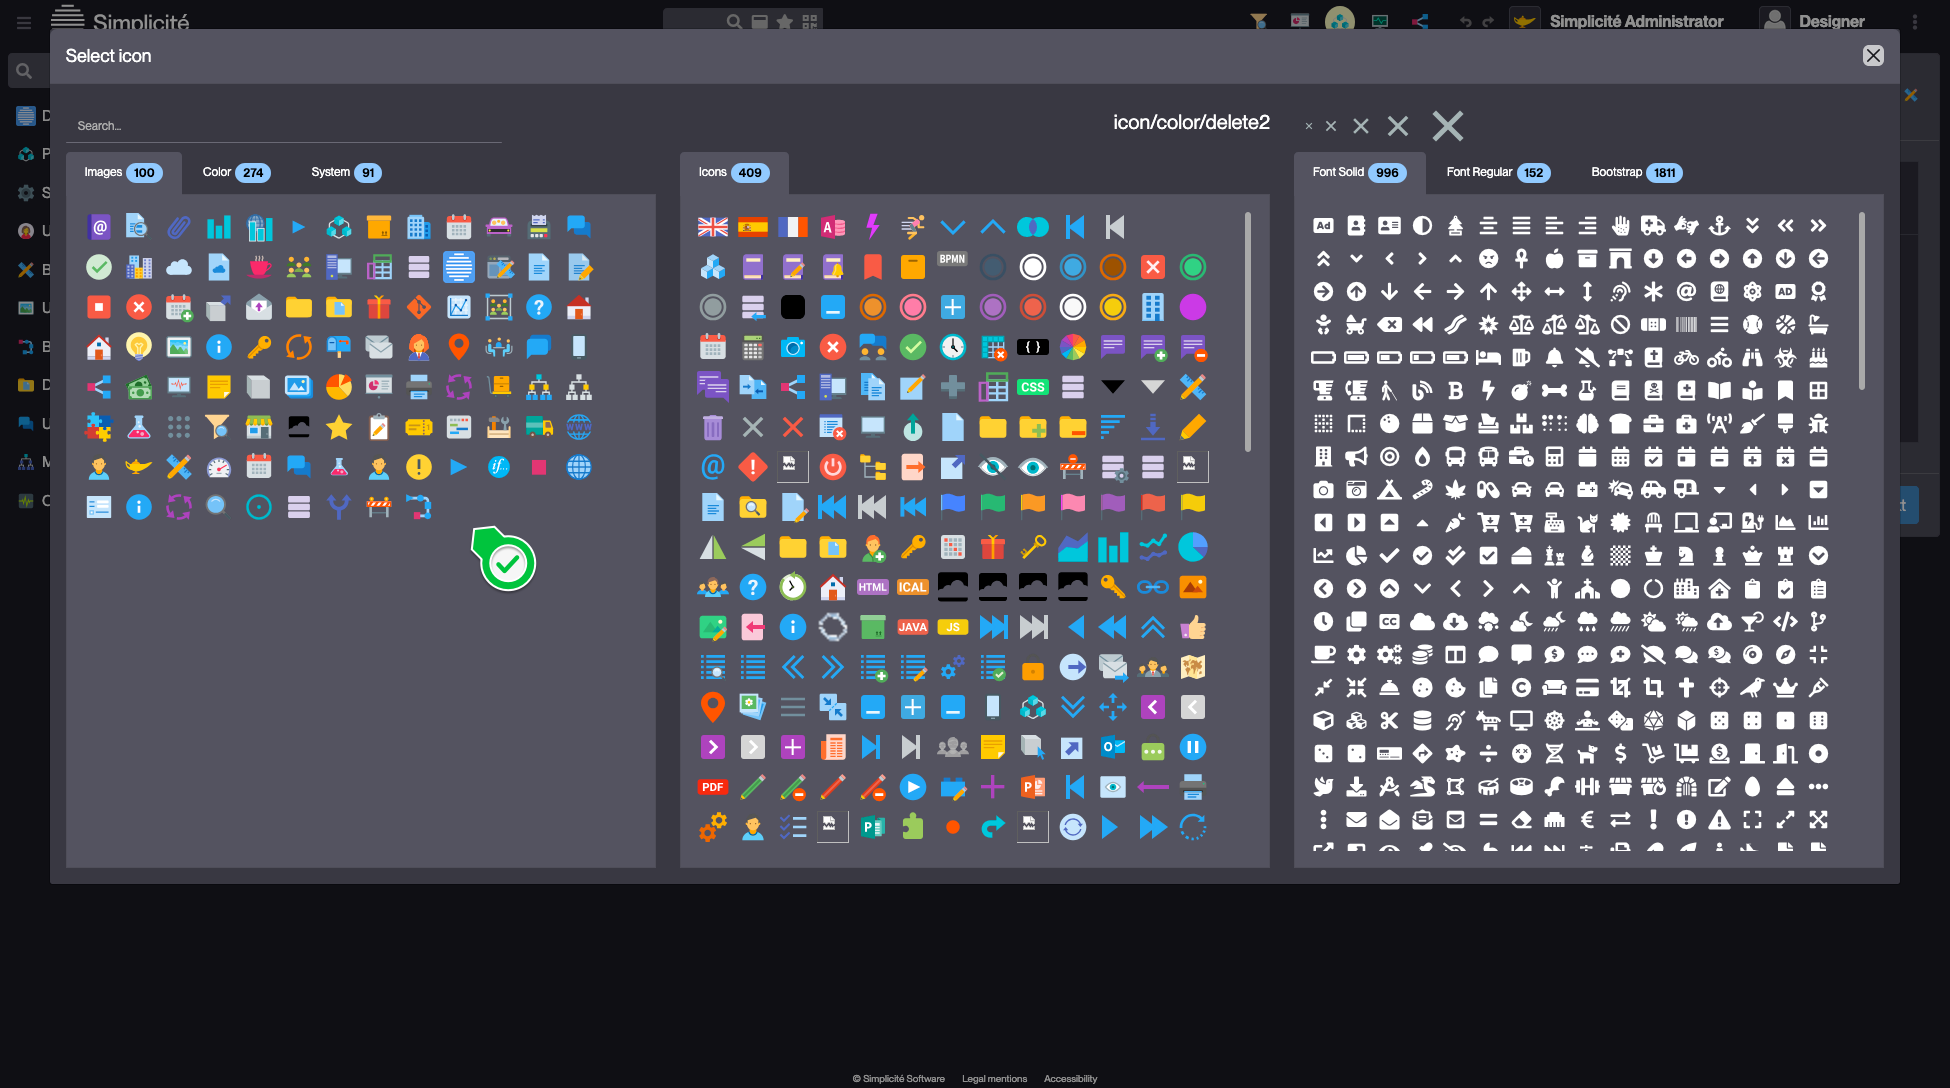1950x1088 pixels.
Task: Choose the crossed-out eye icon
Action: [993, 467]
